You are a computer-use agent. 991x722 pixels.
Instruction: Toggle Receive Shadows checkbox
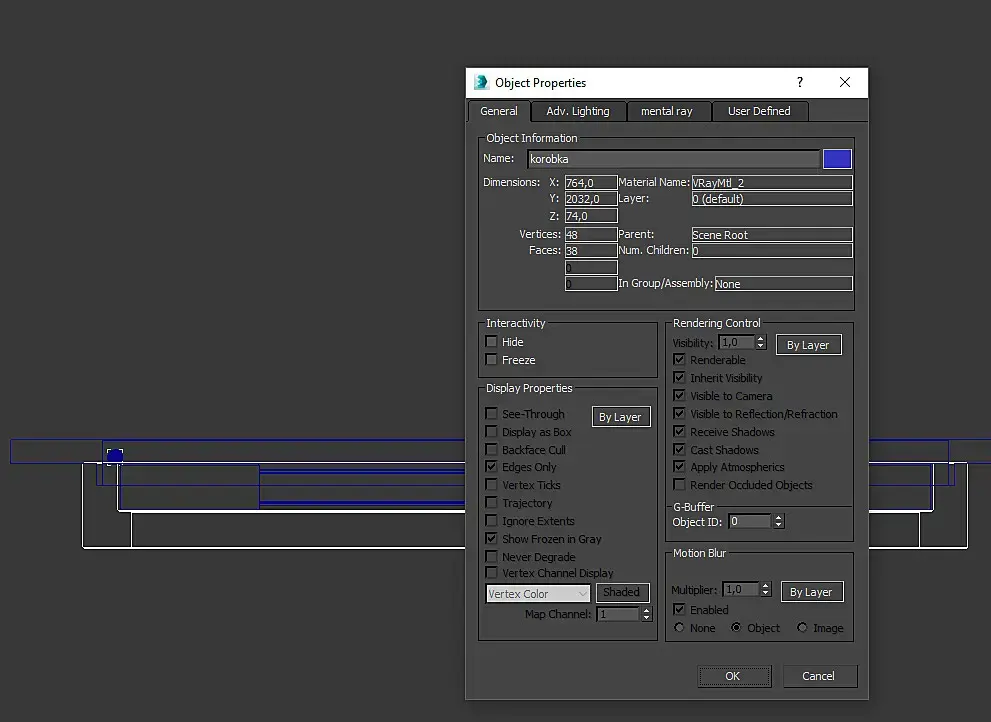679,432
